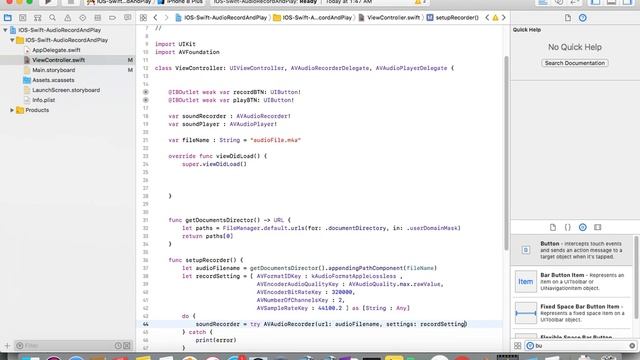Show the File Template library

(x=553, y=227)
